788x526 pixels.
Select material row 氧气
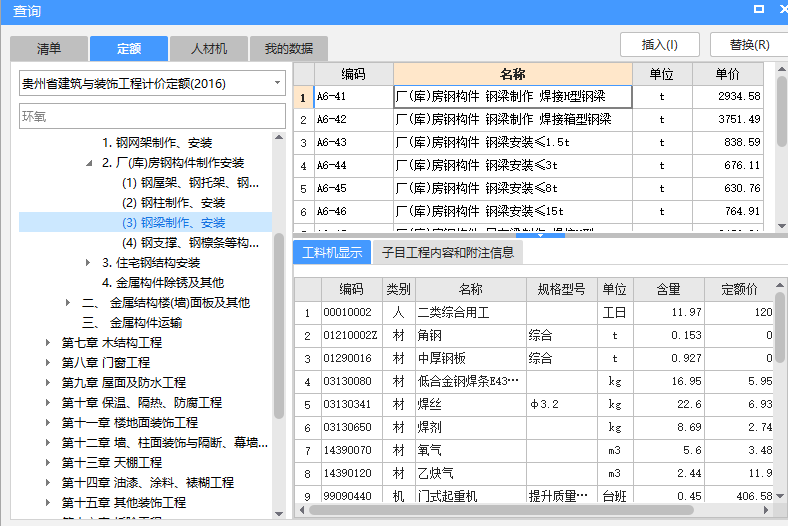(534, 451)
